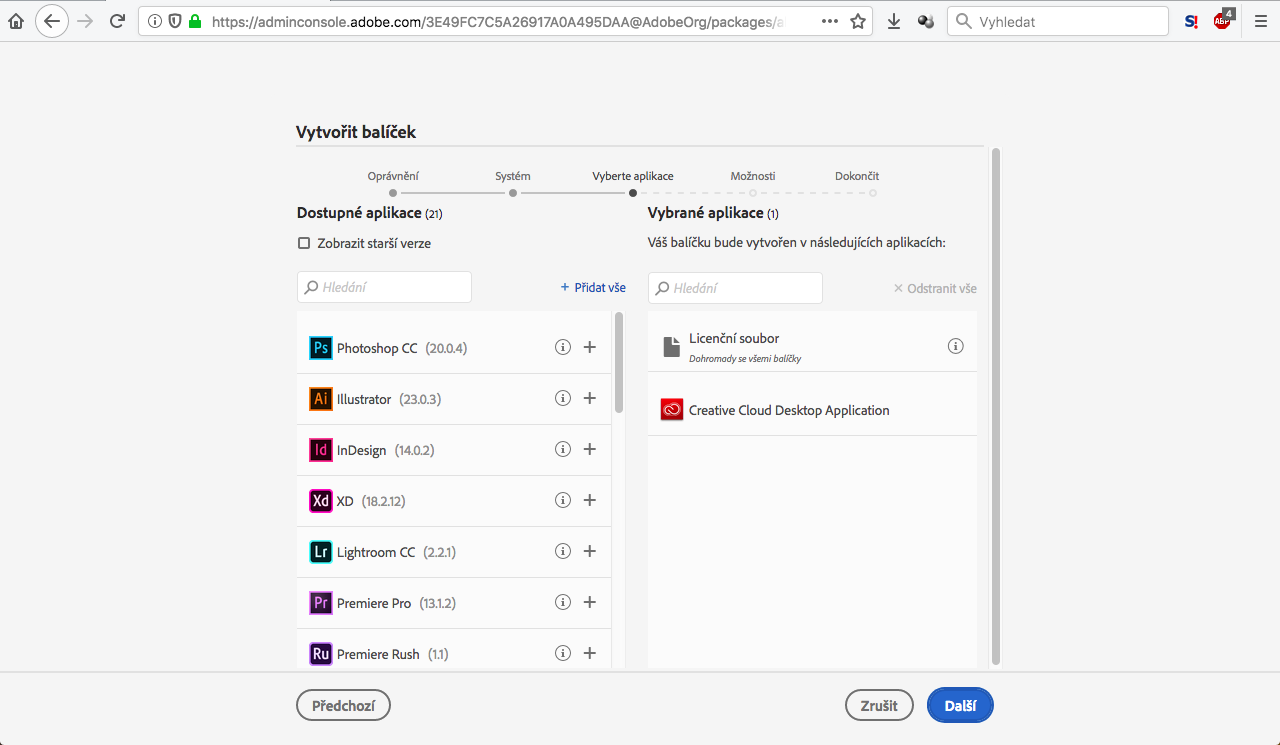Show info for Premiere Pro
The image size is (1280, 745).
[x=563, y=602]
